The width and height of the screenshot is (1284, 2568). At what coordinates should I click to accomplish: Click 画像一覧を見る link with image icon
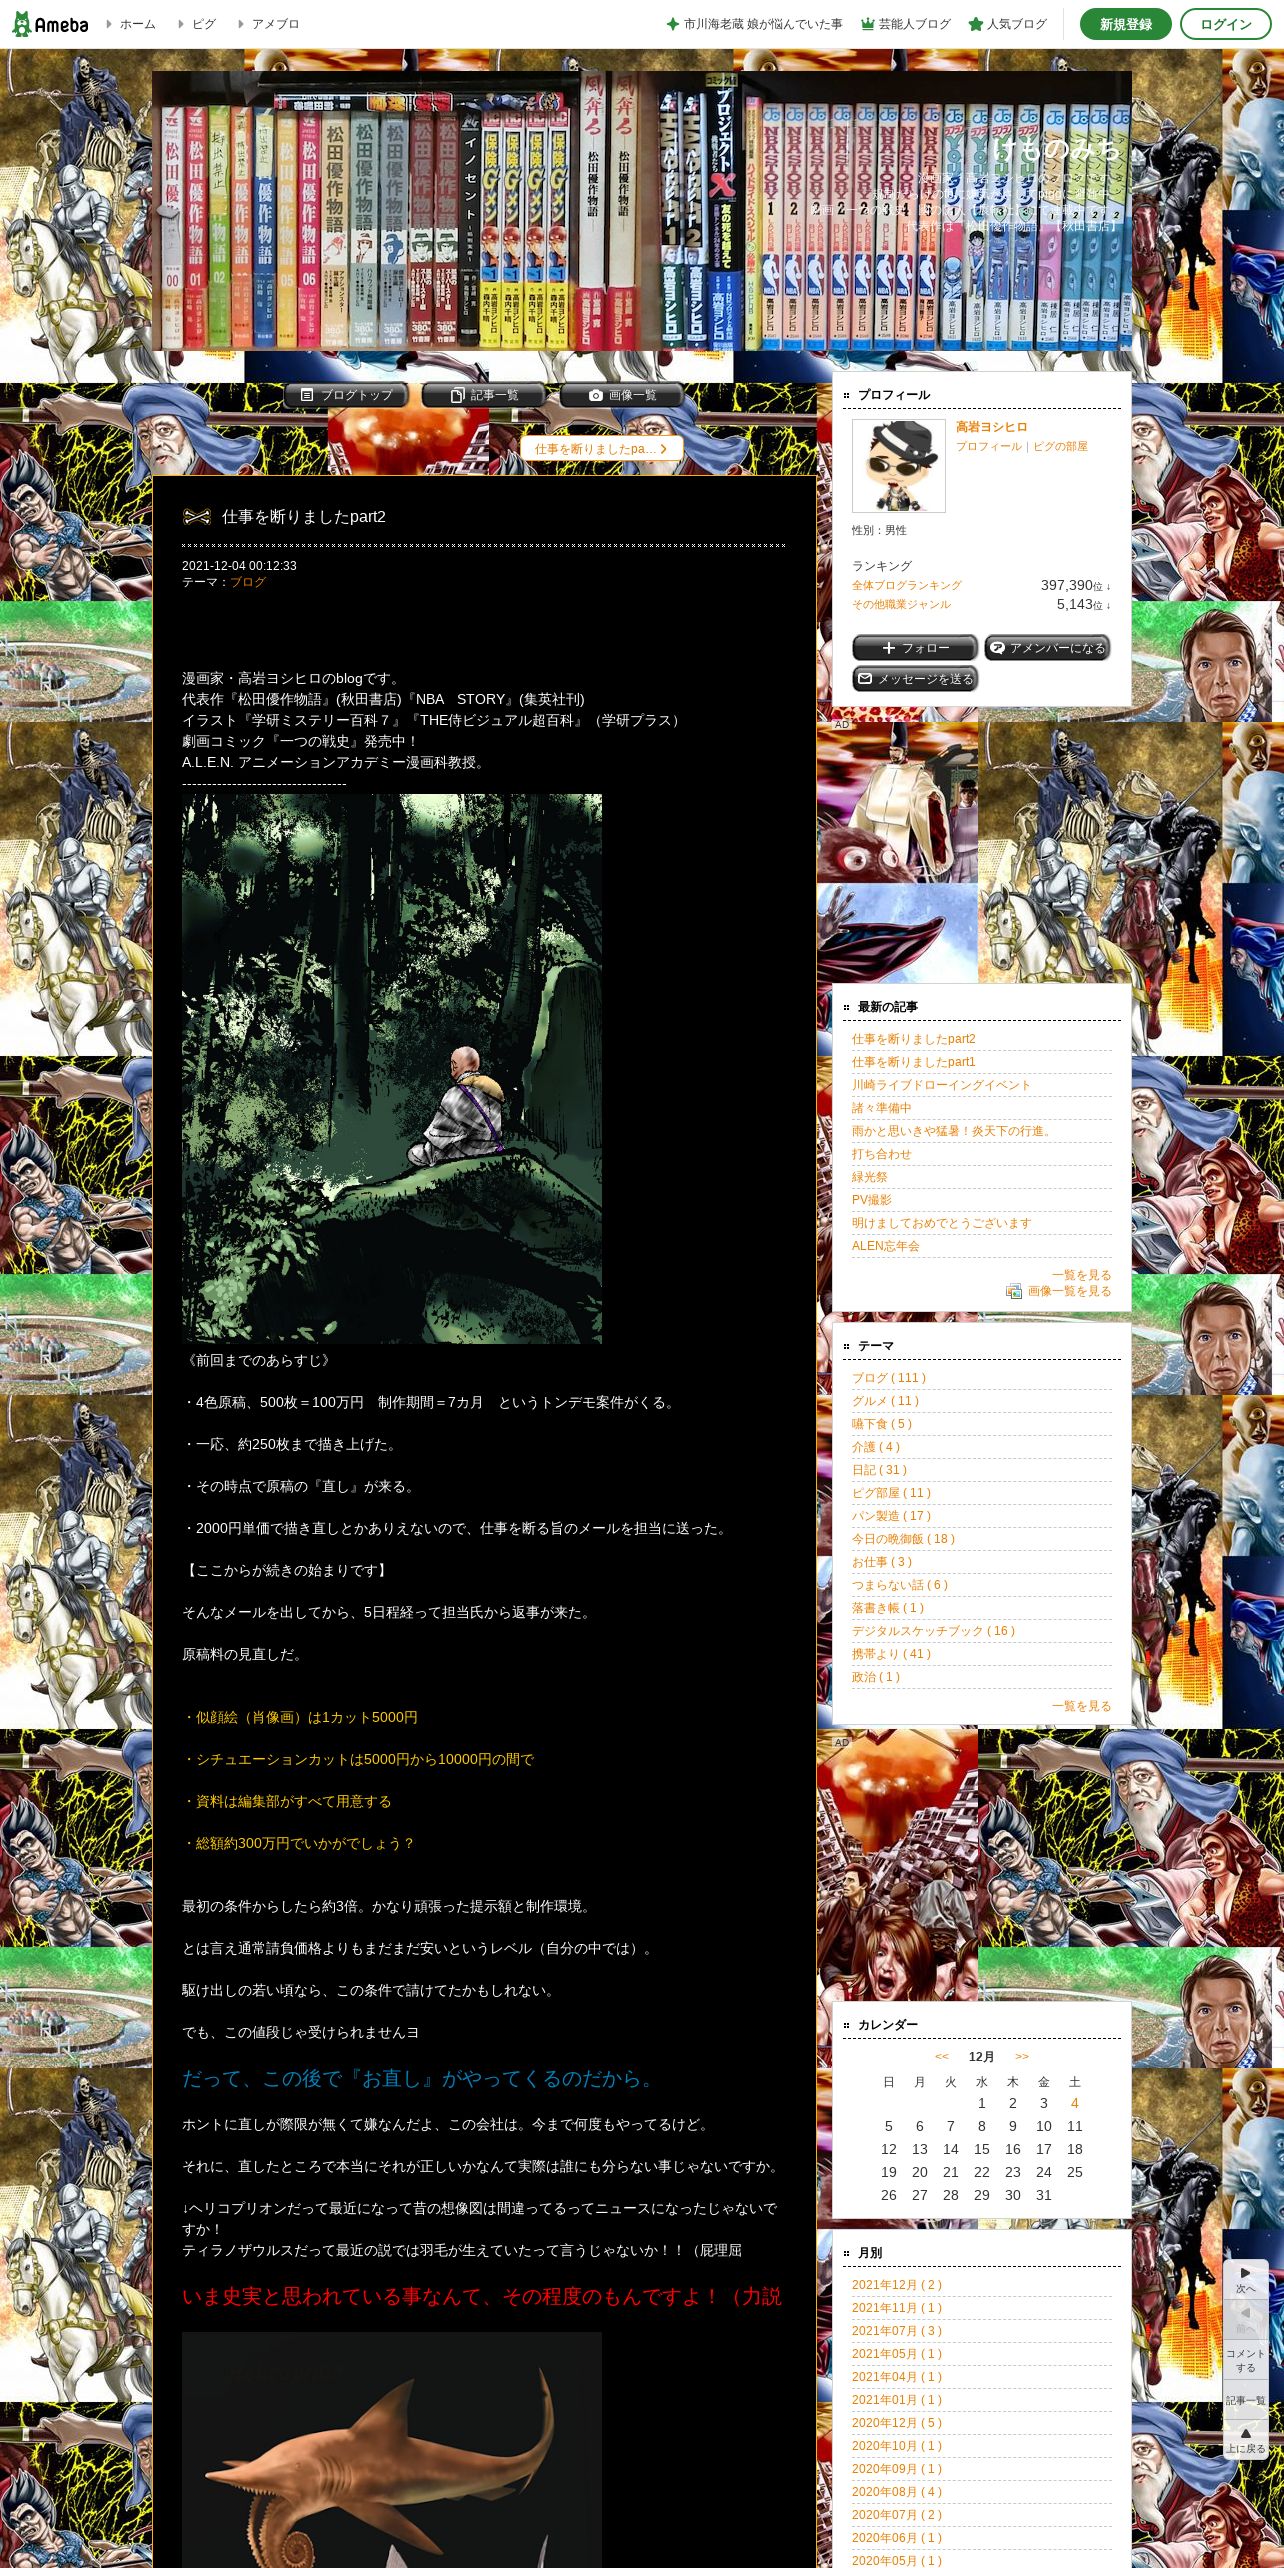pyautogui.click(x=1058, y=1291)
